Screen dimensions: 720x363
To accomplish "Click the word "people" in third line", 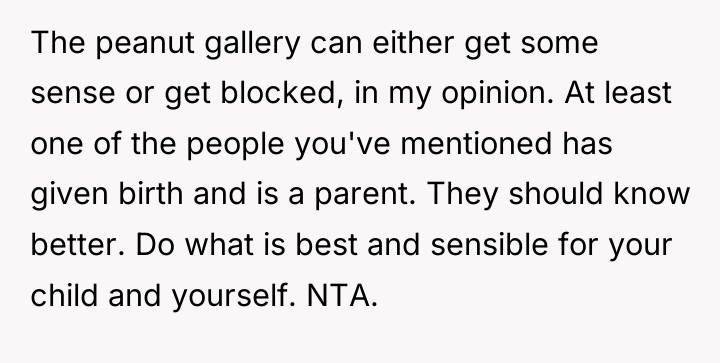I will point(236,144).
